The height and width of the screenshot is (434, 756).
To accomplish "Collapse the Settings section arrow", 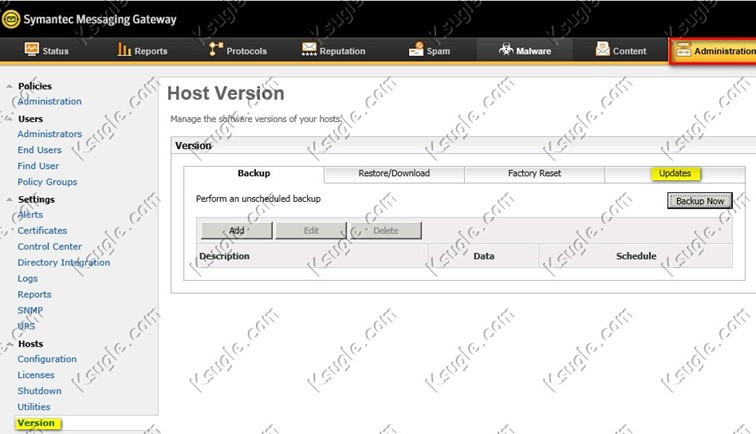I will pyautogui.click(x=9, y=199).
